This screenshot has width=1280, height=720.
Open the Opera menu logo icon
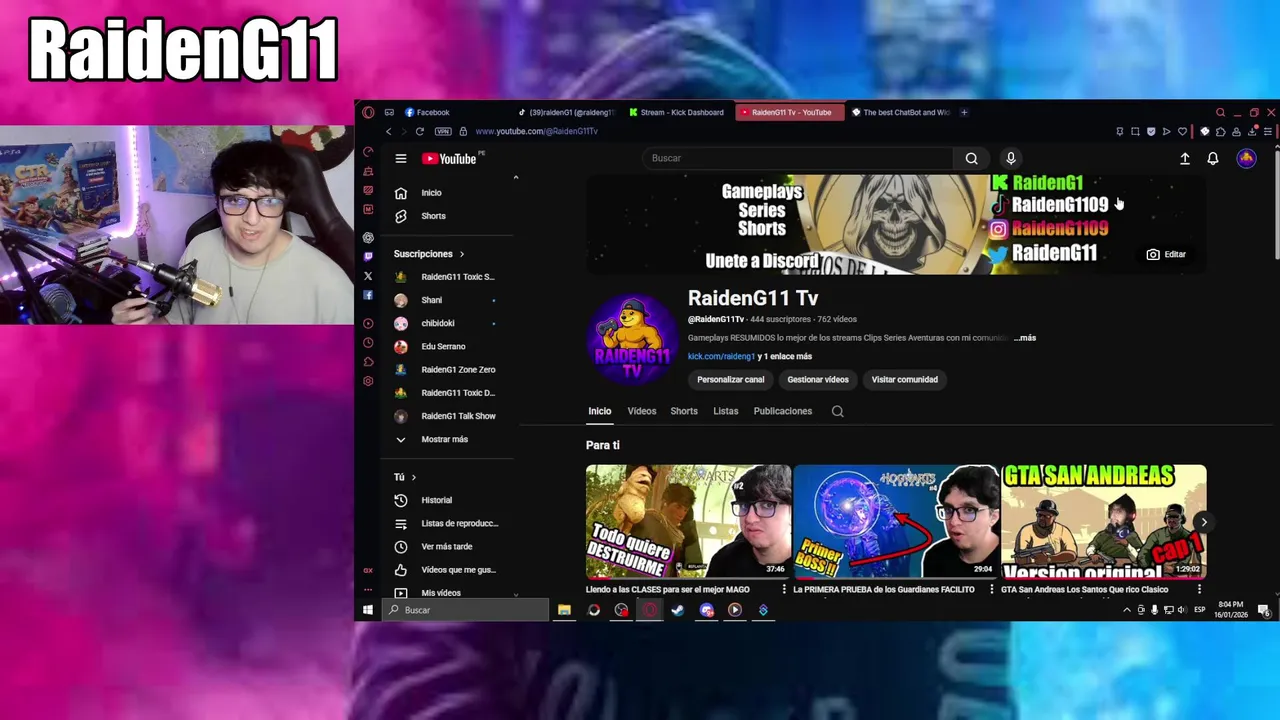coord(368,112)
